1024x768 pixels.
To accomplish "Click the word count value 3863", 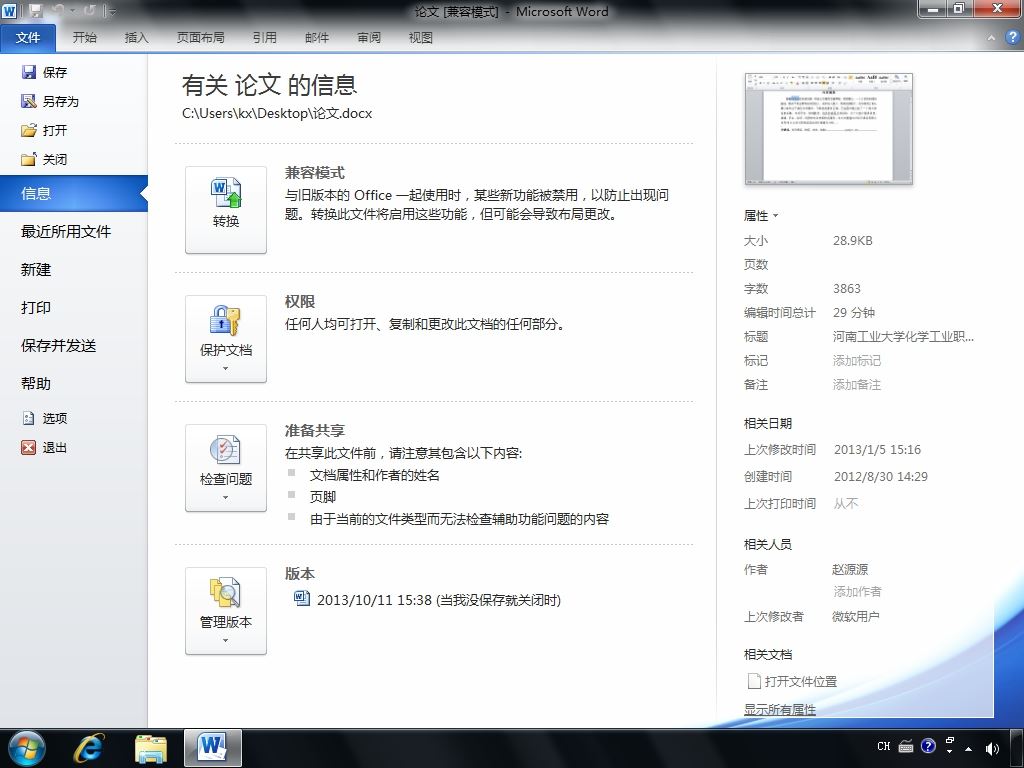I will coord(846,288).
